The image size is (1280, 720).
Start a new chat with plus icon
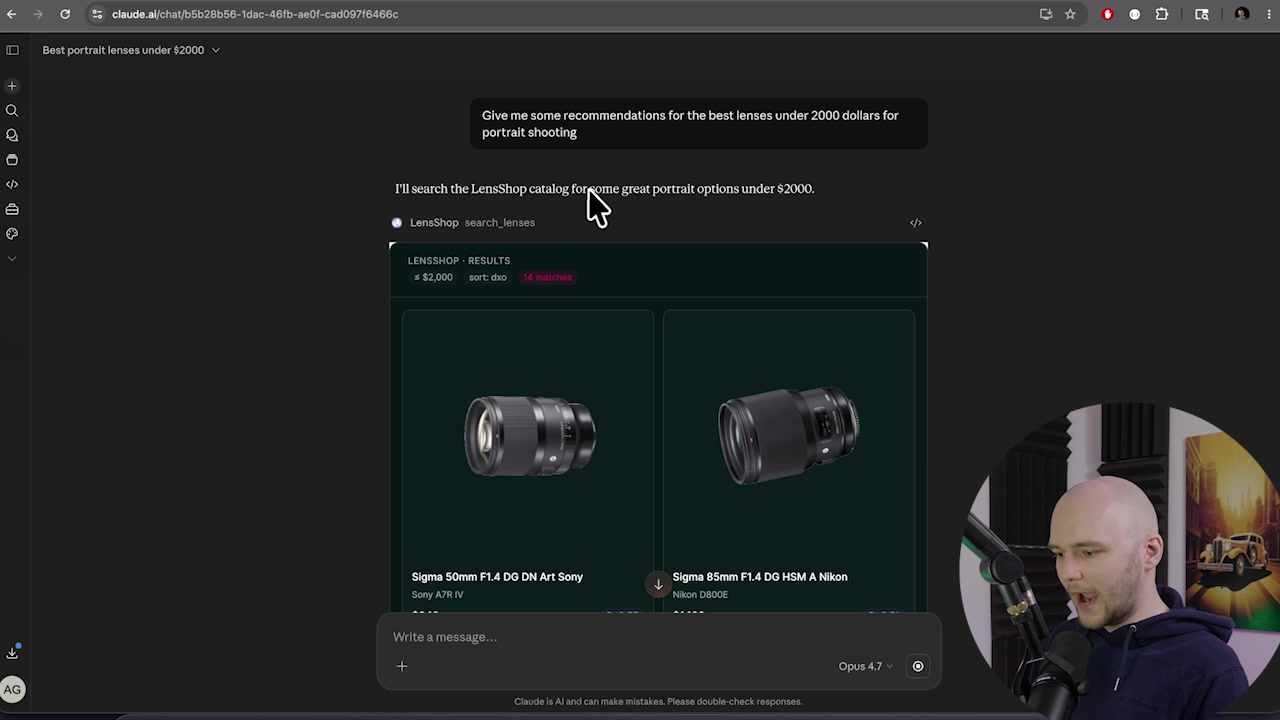pos(12,86)
